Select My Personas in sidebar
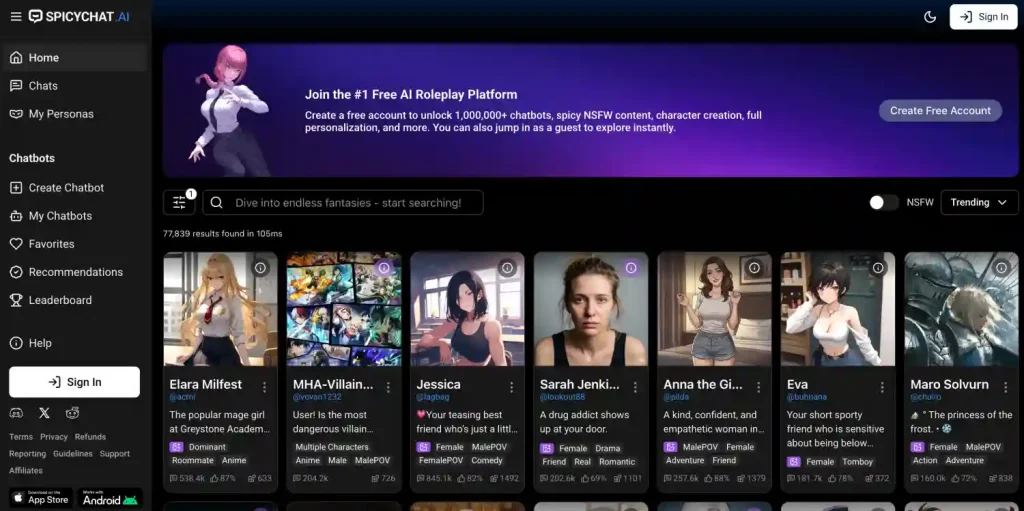The height and width of the screenshot is (511, 1024). coord(61,114)
